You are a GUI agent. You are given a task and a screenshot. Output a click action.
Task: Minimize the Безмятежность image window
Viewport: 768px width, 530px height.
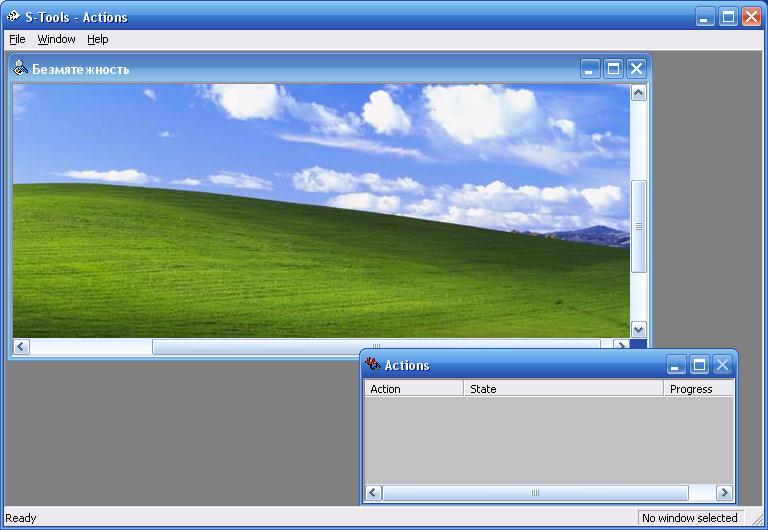point(590,69)
